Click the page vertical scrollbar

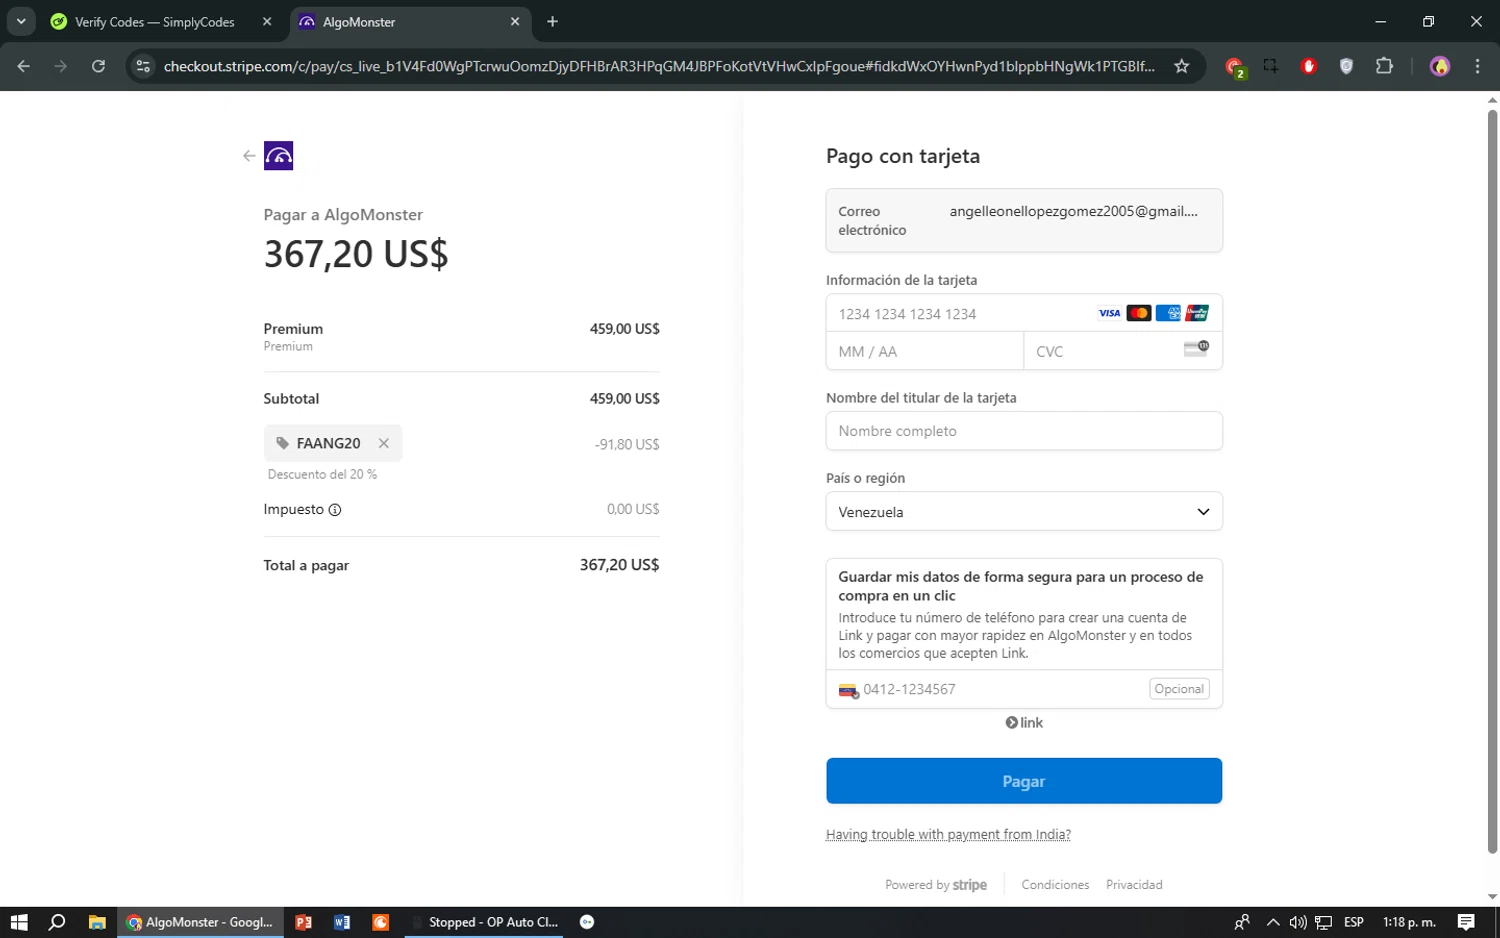(1492, 480)
